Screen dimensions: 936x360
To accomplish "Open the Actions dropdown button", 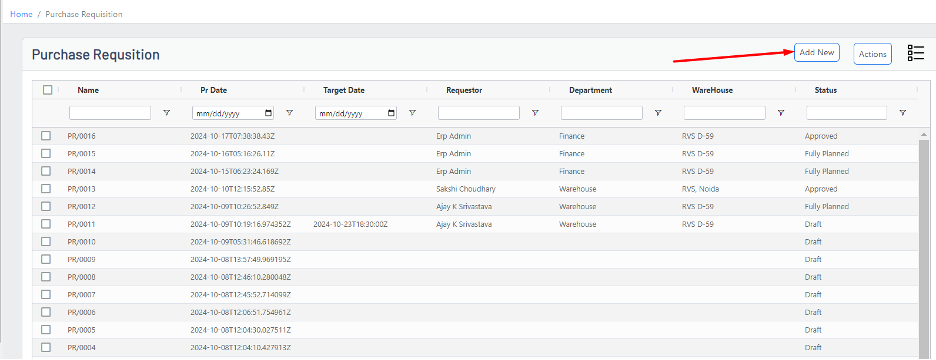I will [872, 54].
